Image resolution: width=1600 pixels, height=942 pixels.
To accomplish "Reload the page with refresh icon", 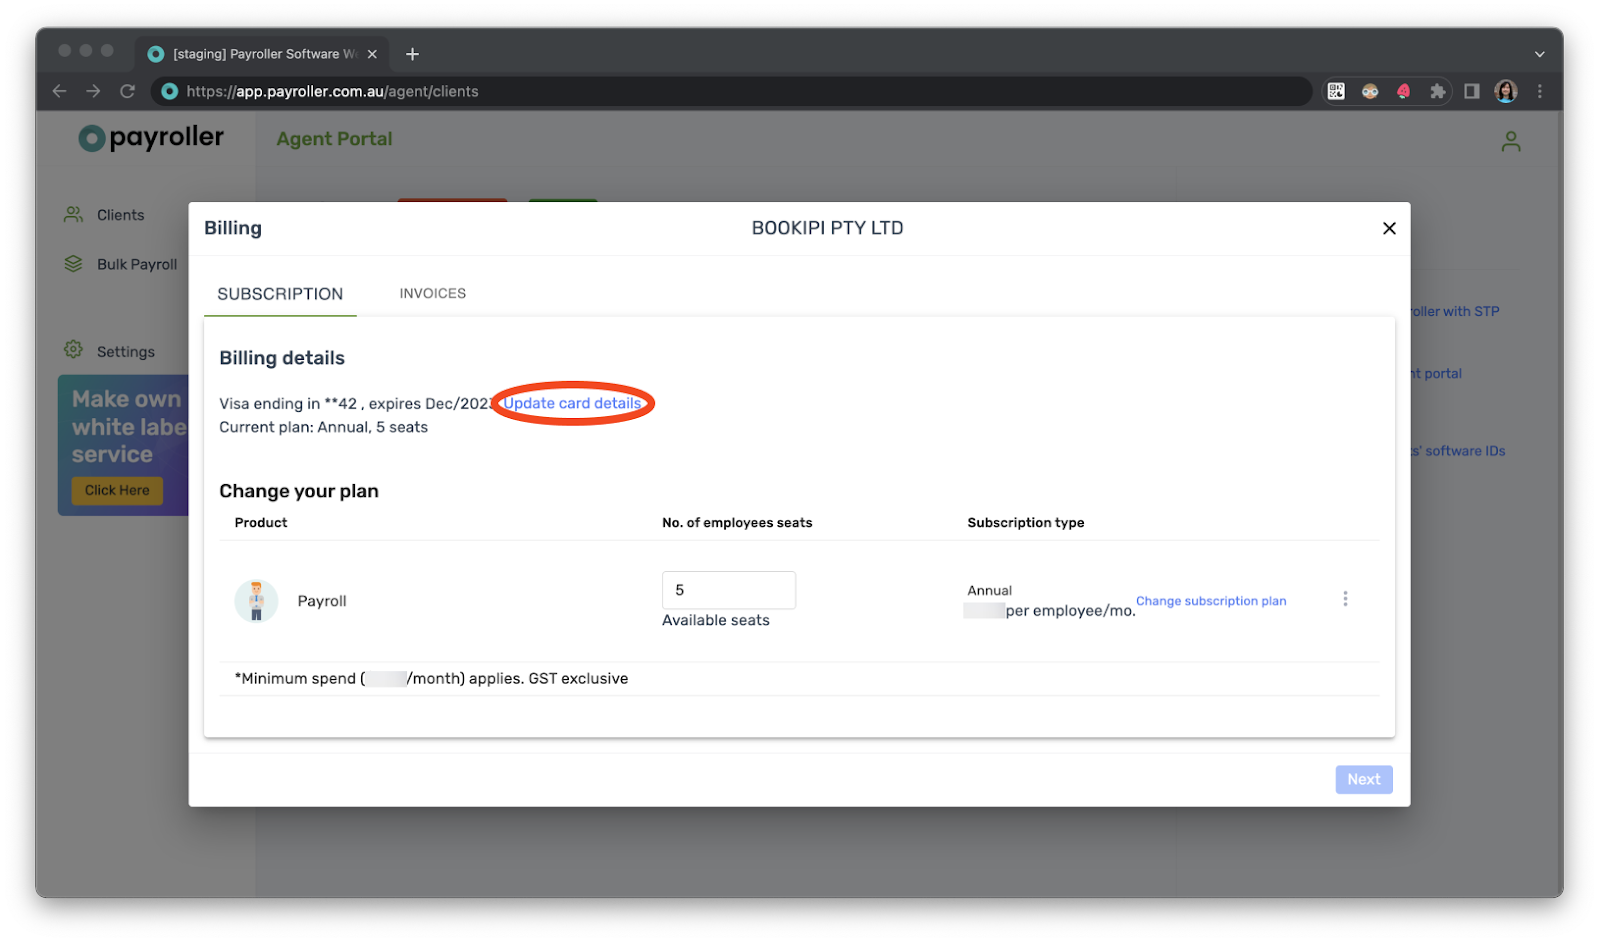I will (x=127, y=91).
